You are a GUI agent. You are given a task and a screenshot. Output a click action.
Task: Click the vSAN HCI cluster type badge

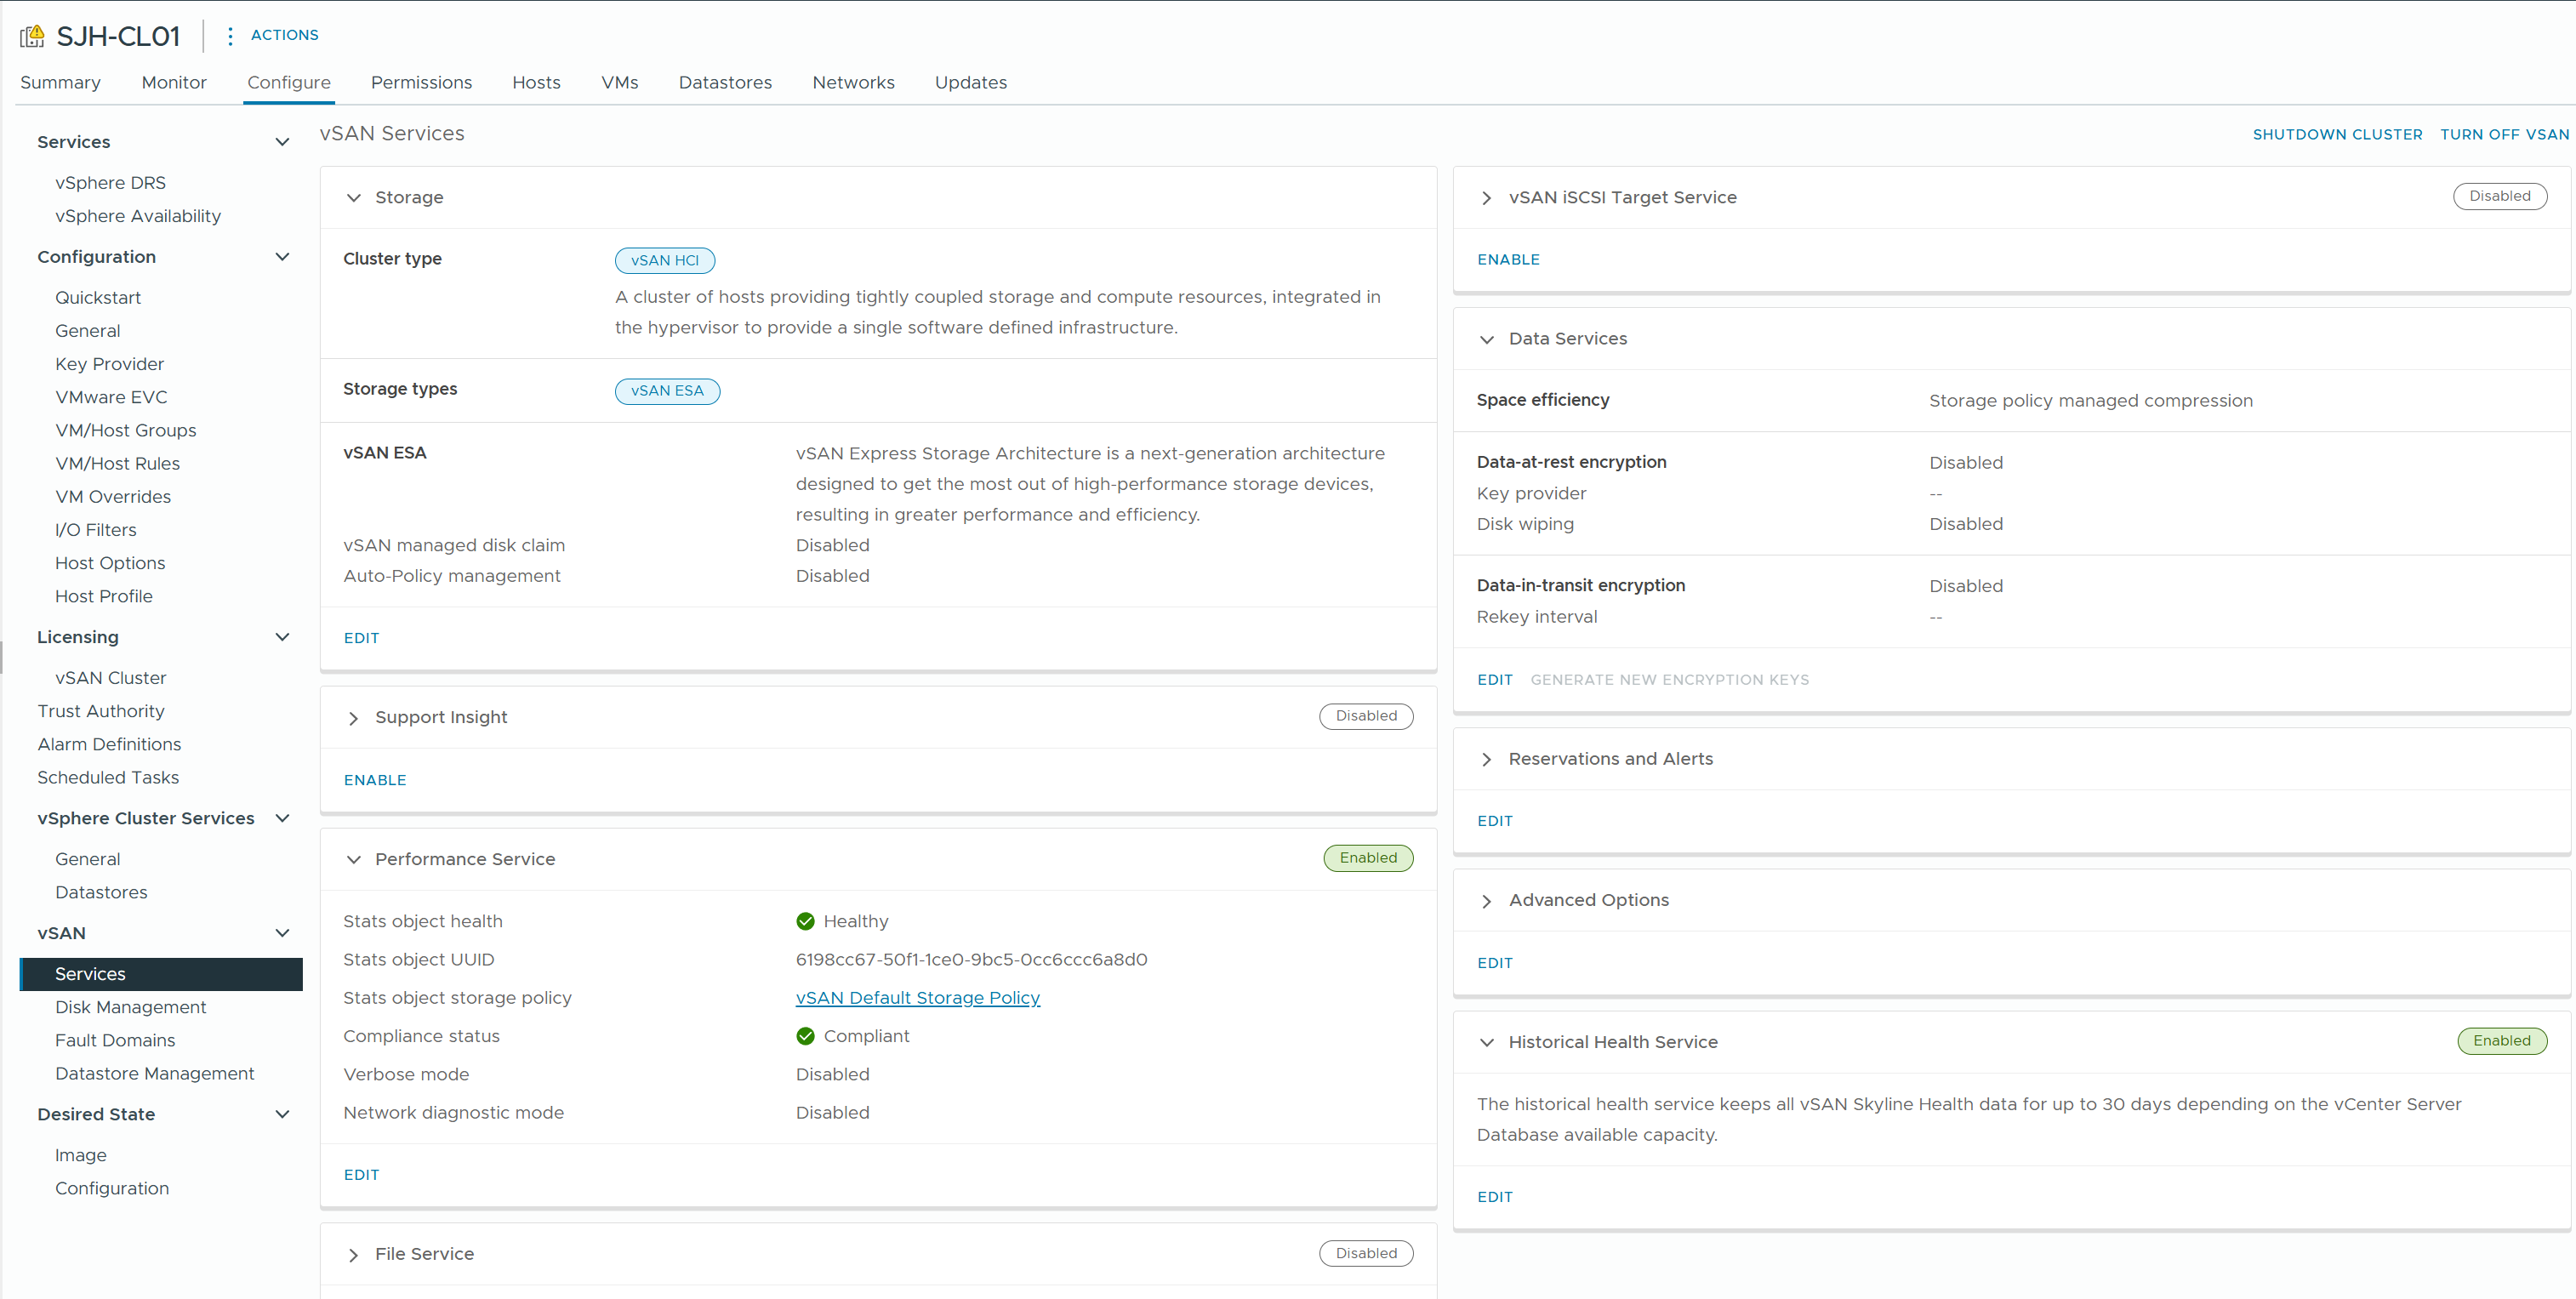pyautogui.click(x=664, y=260)
